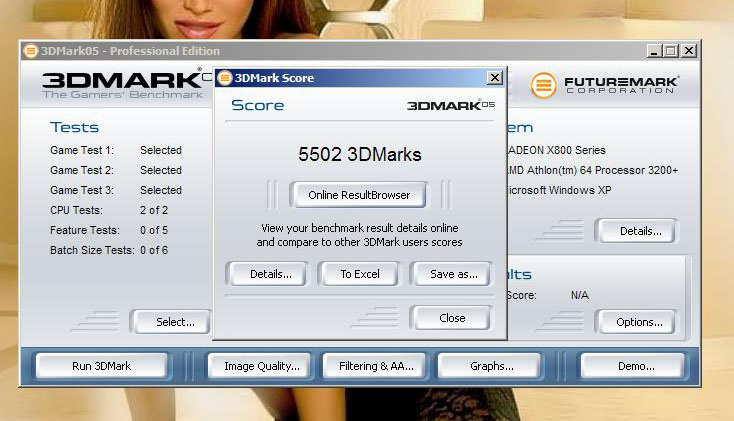
Task: Open the Image Quality settings
Action: click(x=261, y=366)
